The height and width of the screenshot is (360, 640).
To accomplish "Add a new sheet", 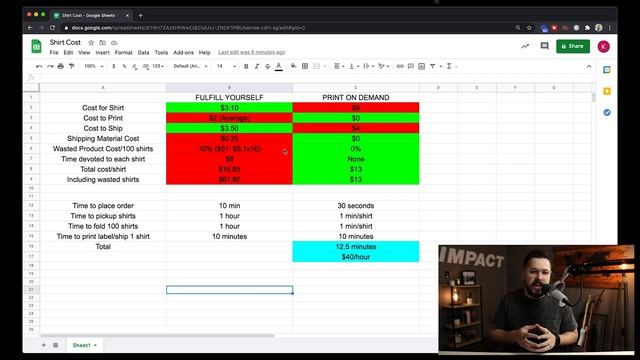I will pyautogui.click(x=44, y=345).
